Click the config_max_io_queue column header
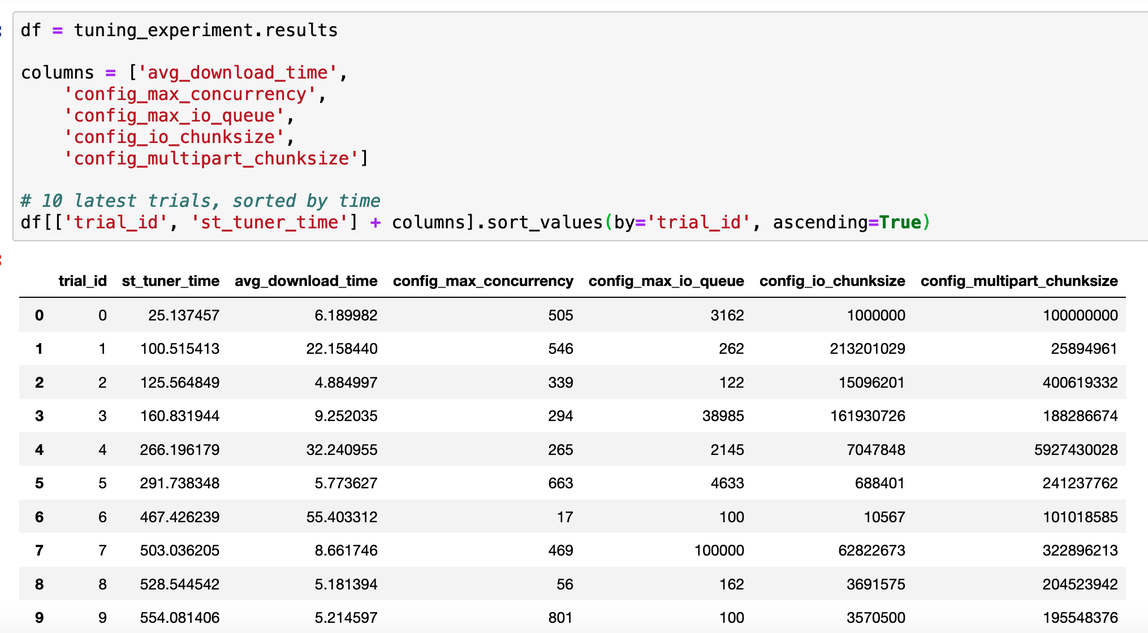This screenshot has width=1148, height=633. (x=666, y=281)
